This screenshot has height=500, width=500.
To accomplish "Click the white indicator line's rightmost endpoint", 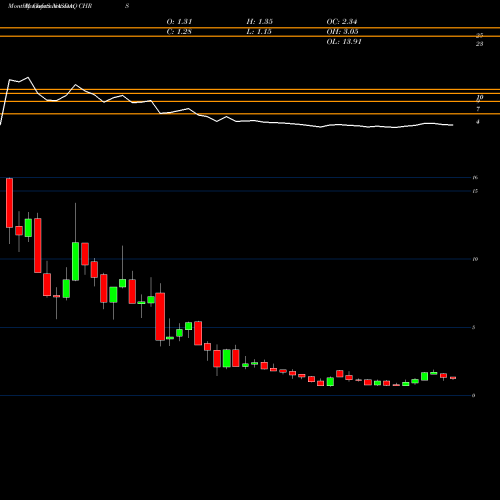I will (x=453, y=125).
